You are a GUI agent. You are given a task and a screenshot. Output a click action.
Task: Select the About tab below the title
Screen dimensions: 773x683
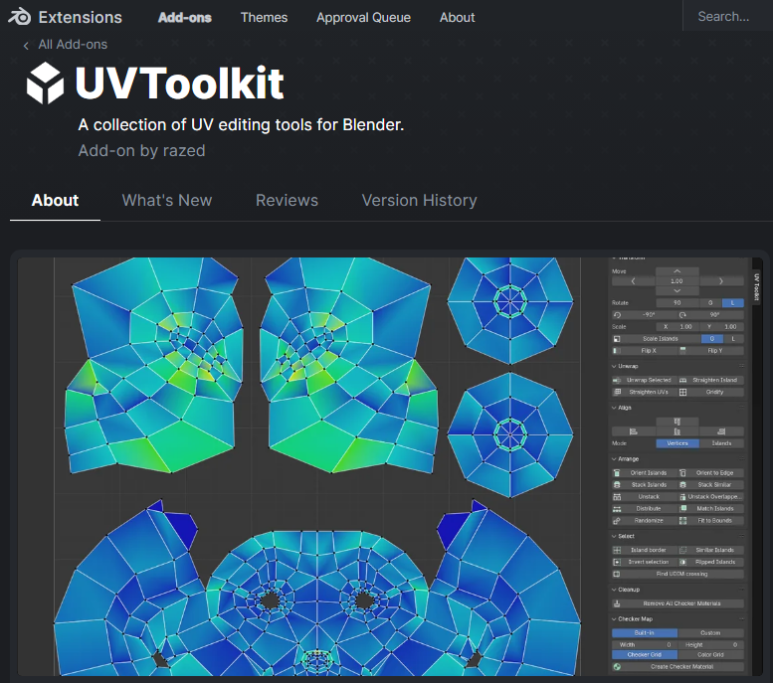click(55, 200)
